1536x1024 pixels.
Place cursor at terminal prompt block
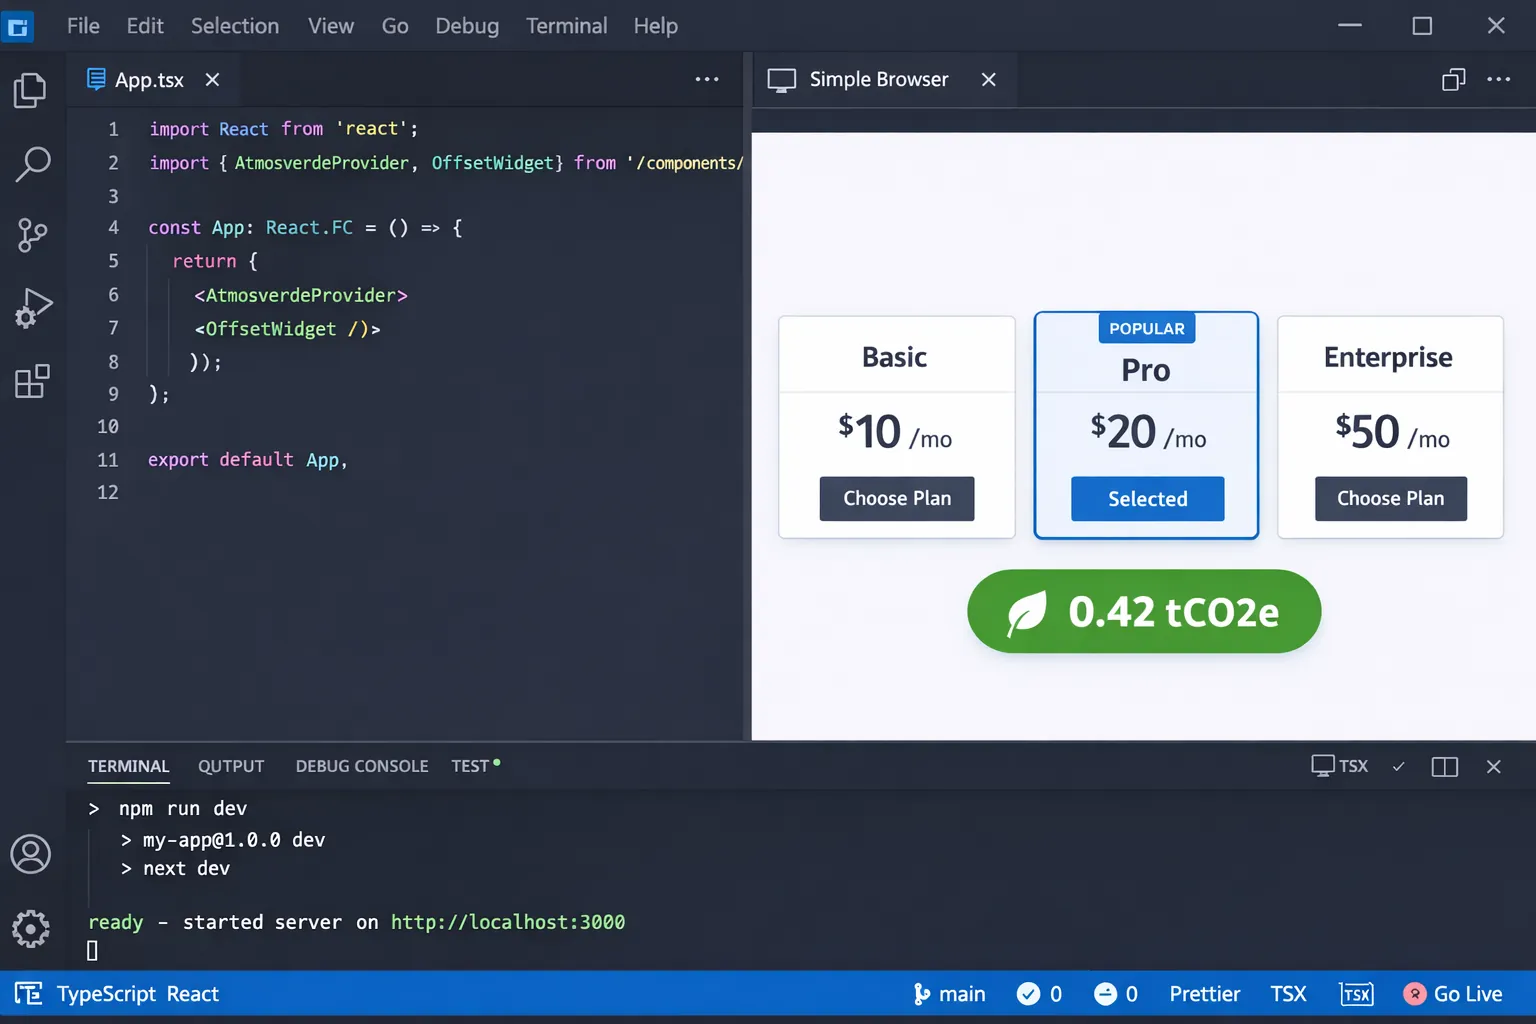(92, 950)
